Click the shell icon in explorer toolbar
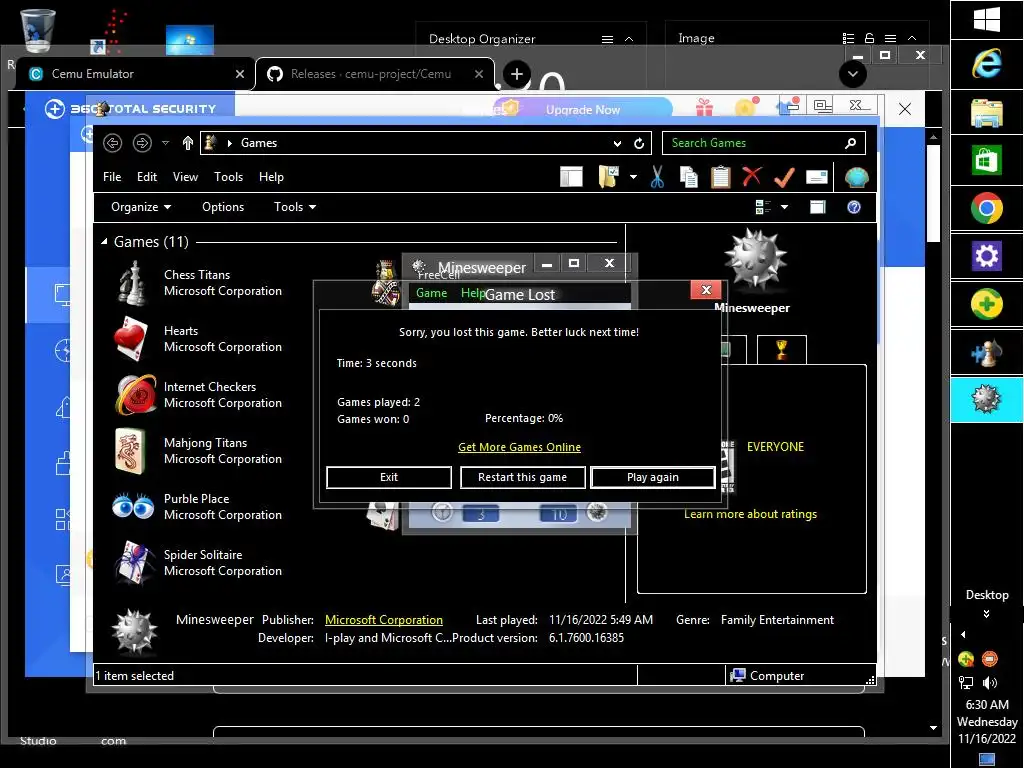1024x768 pixels. 856,177
